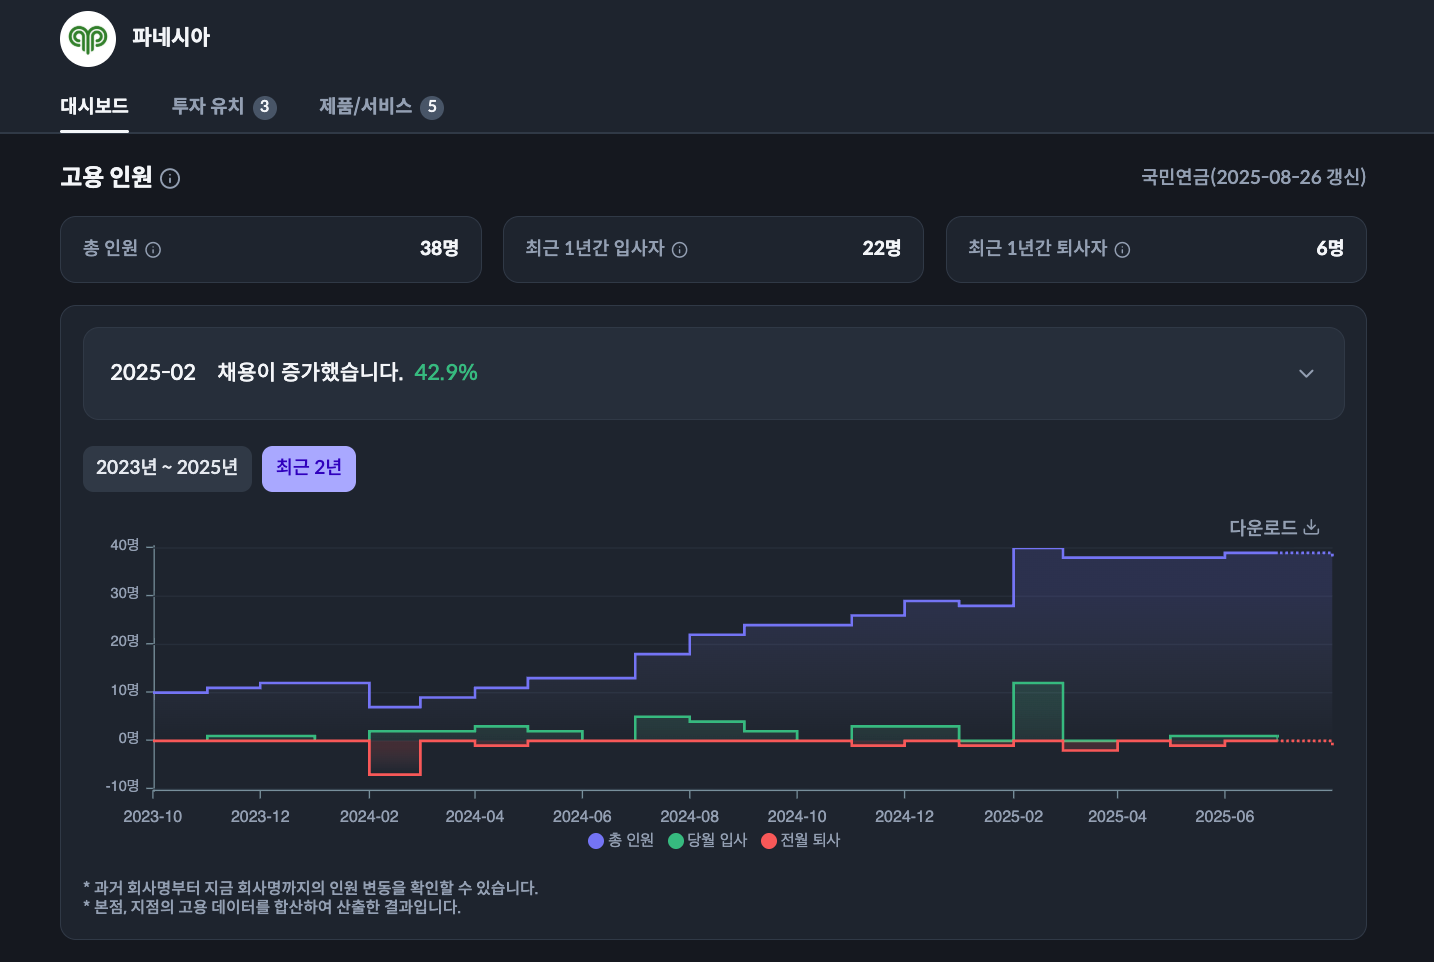The height and width of the screenshot is (962, 1434).
Task: Click the download arrow icon above chart
Action: (x=1312, y=527)
